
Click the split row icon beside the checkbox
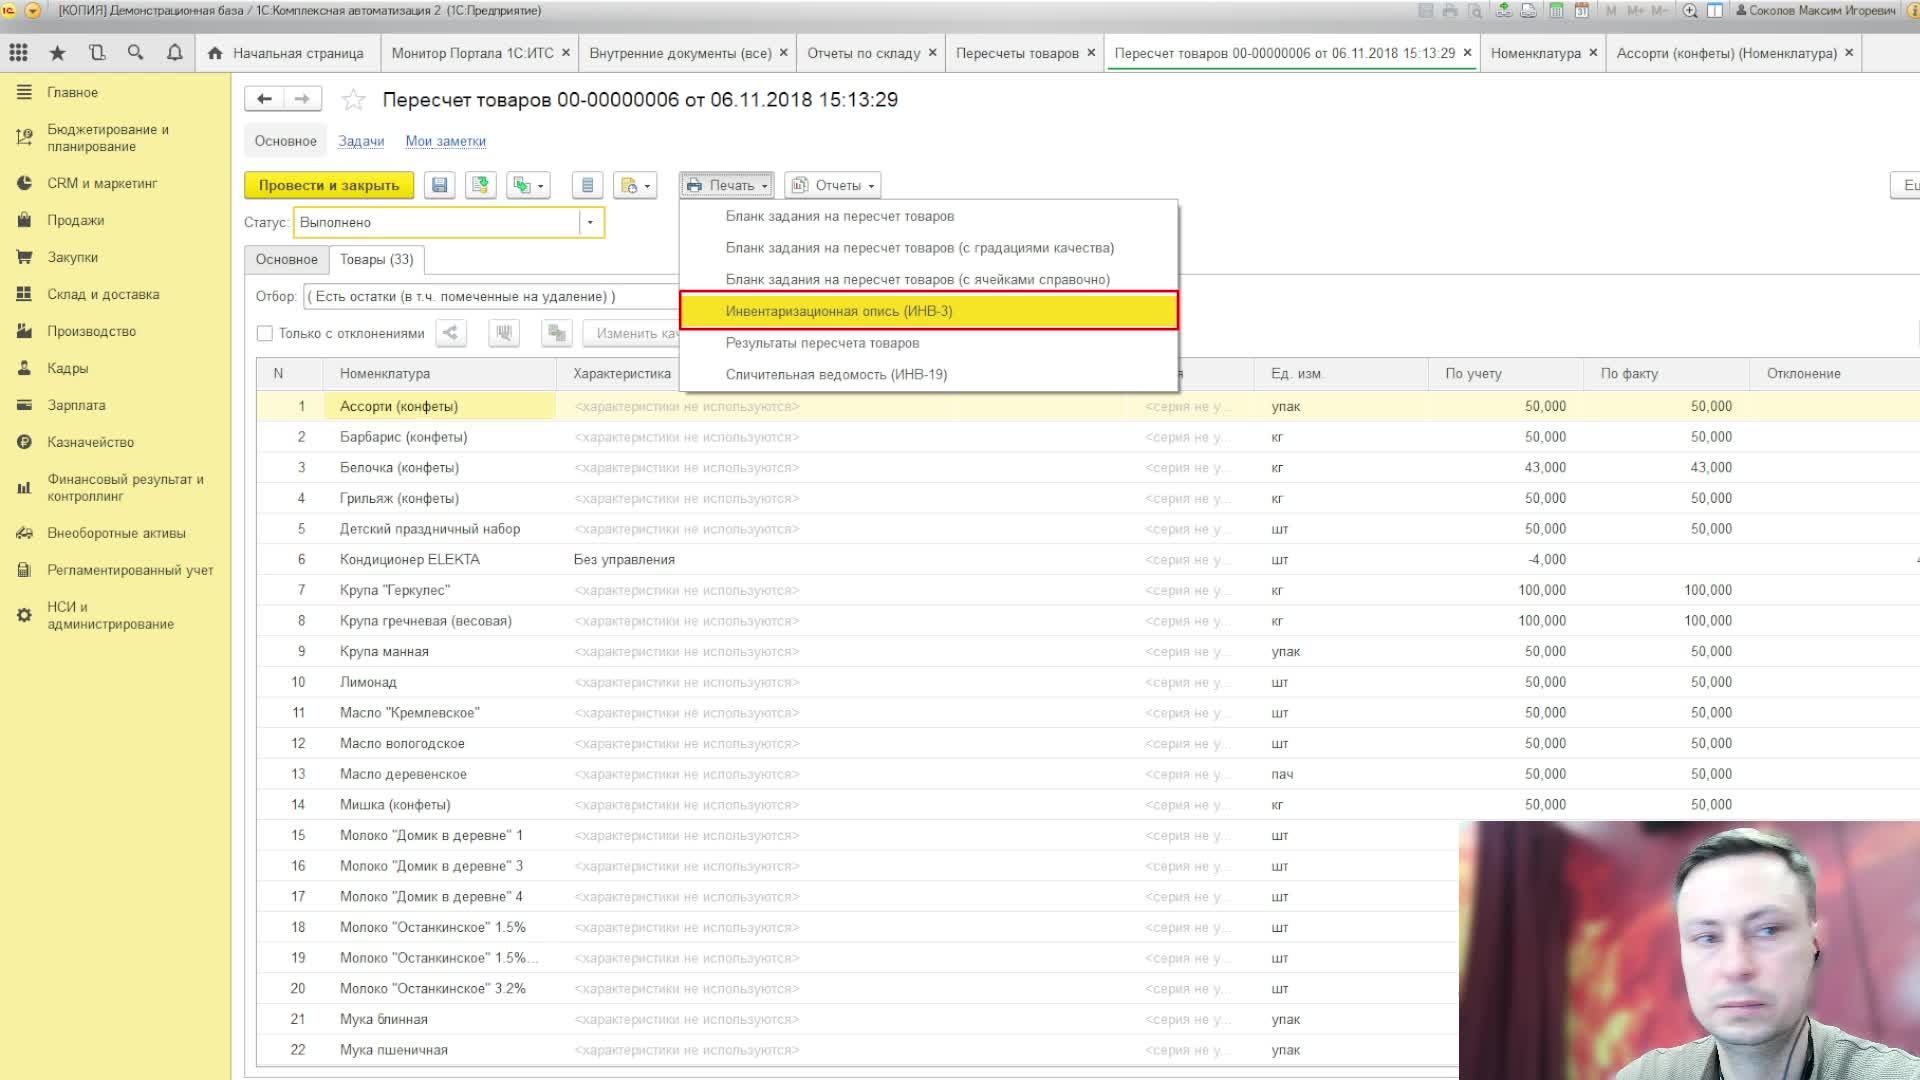tap(451, 333)
